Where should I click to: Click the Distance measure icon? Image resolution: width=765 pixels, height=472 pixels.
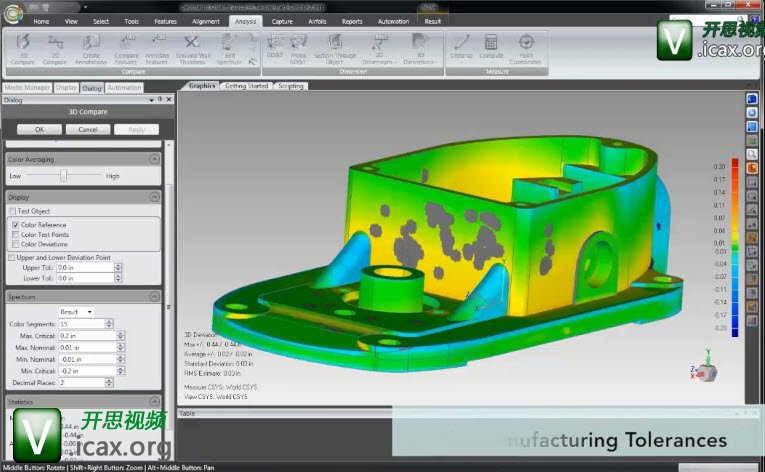(462, 48)
